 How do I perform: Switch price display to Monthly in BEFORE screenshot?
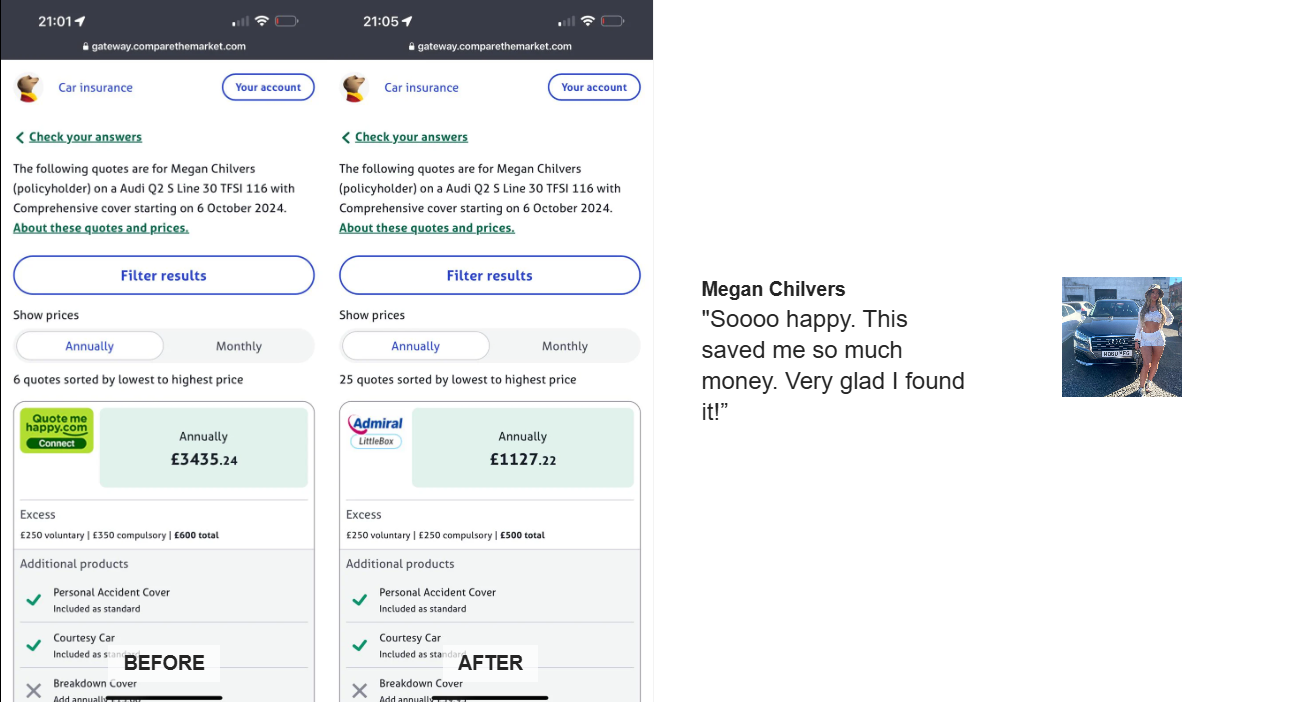click(237, 345)
